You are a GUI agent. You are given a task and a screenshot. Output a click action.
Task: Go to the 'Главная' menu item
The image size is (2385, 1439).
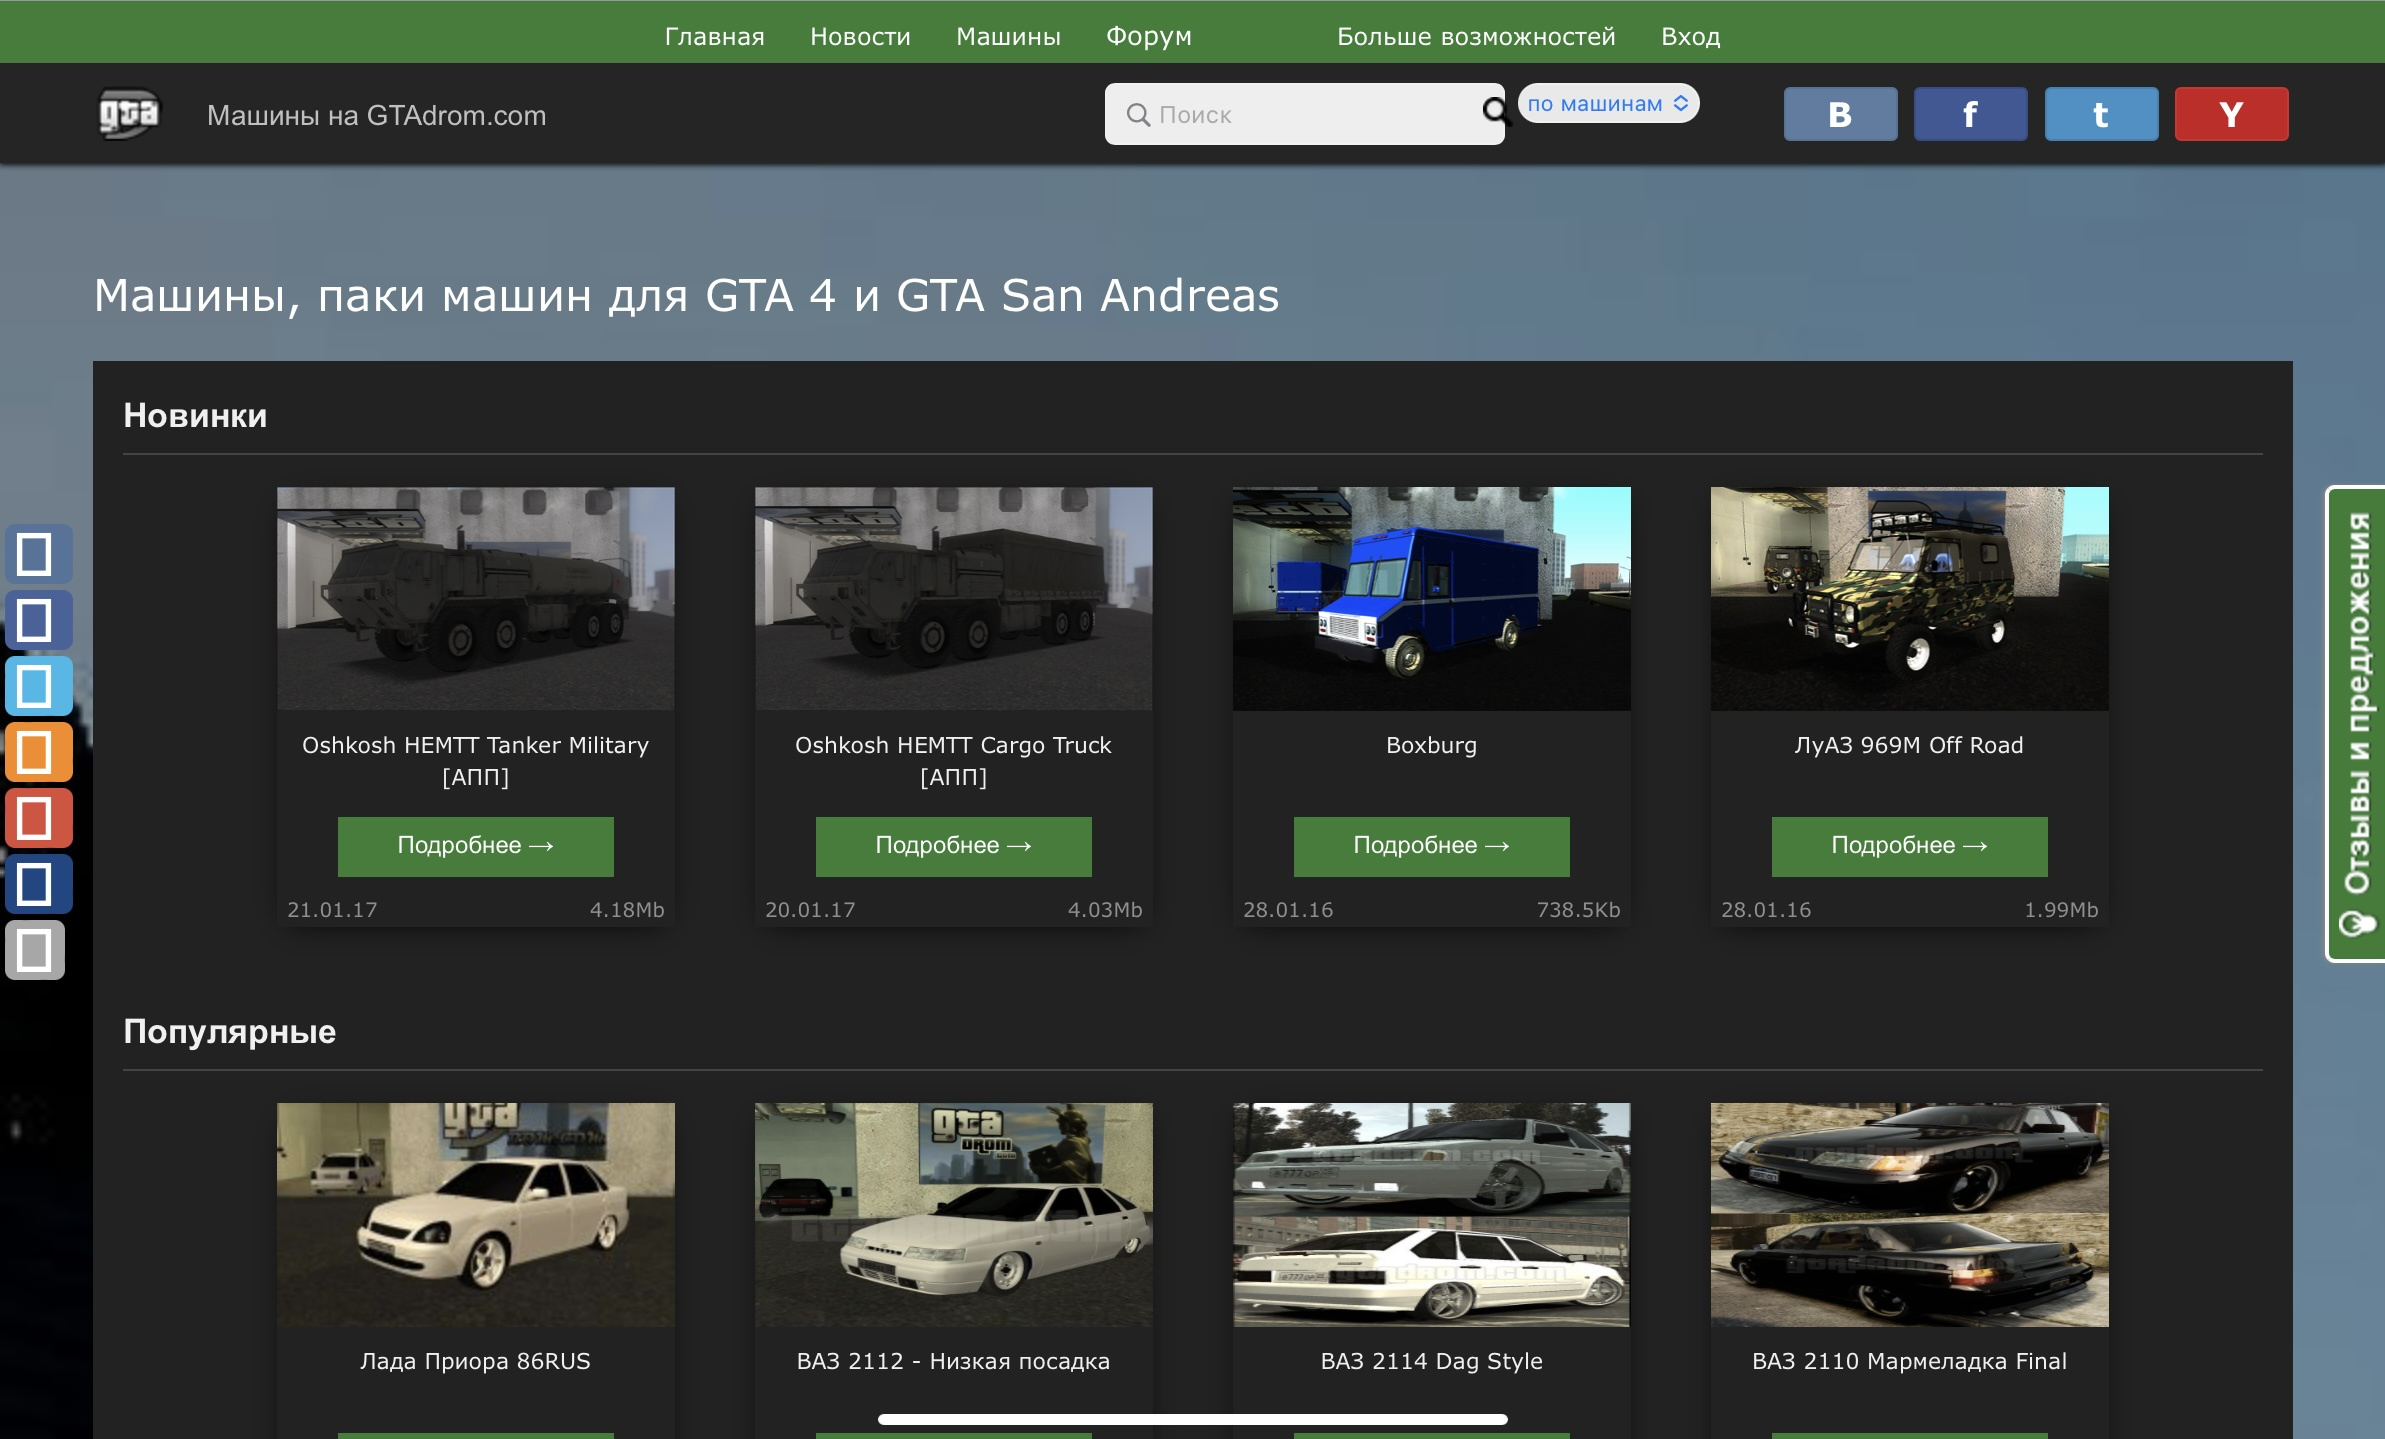(714, 36)
